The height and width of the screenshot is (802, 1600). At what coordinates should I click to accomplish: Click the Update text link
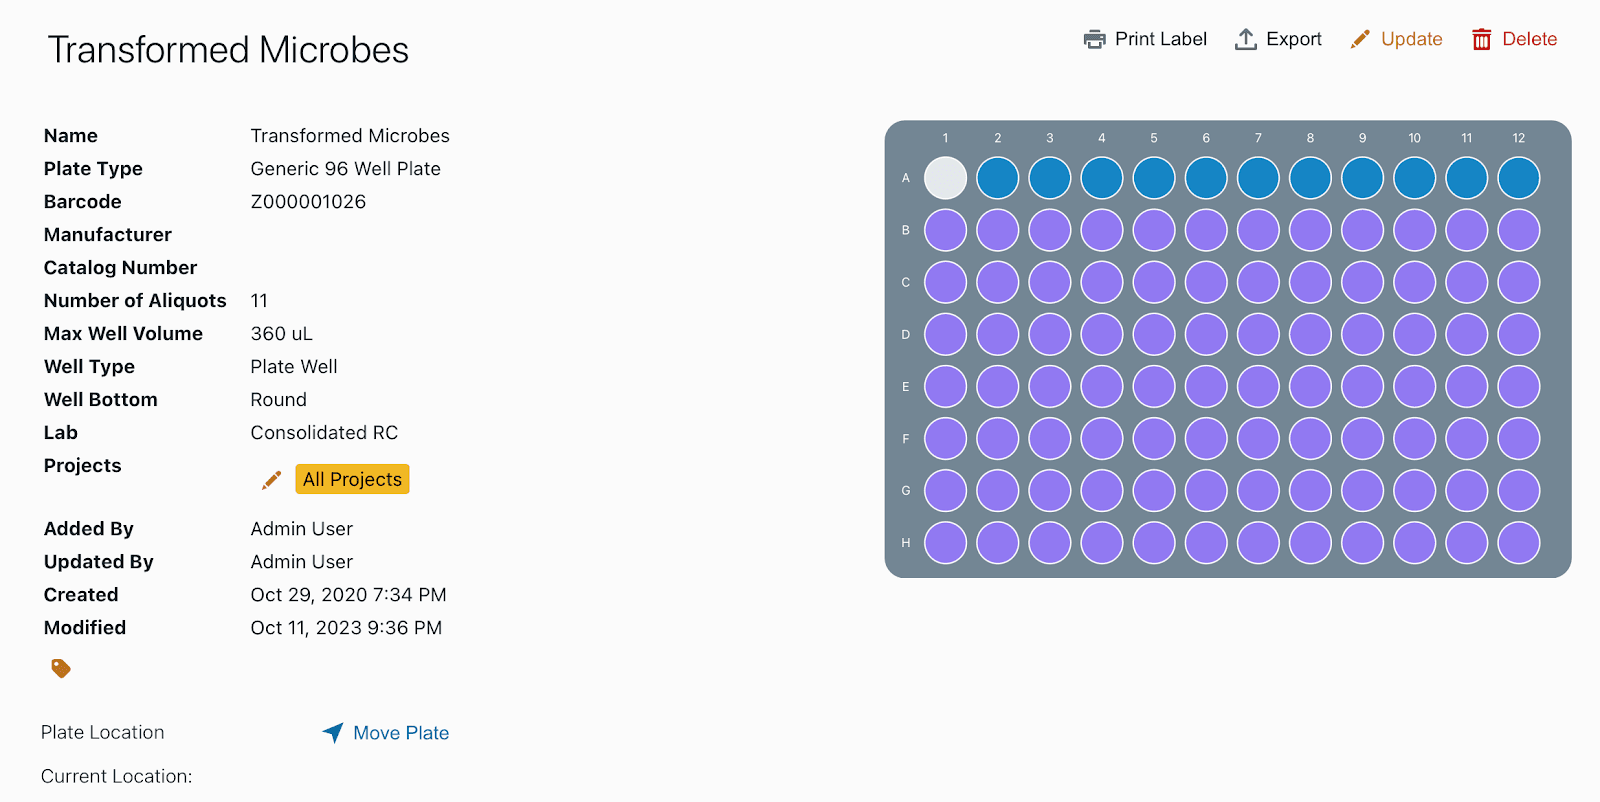[x=1411, y=39]
